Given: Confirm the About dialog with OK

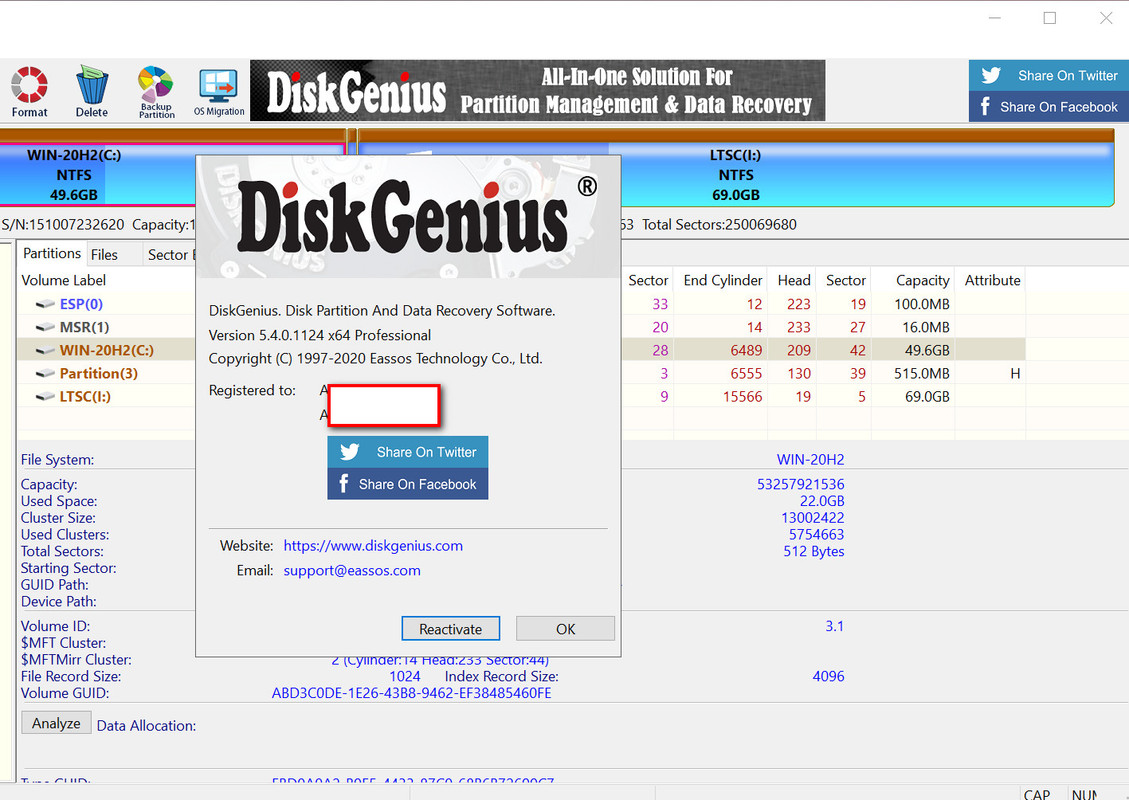Looking at the screenshot, I should tap(565, 629).
